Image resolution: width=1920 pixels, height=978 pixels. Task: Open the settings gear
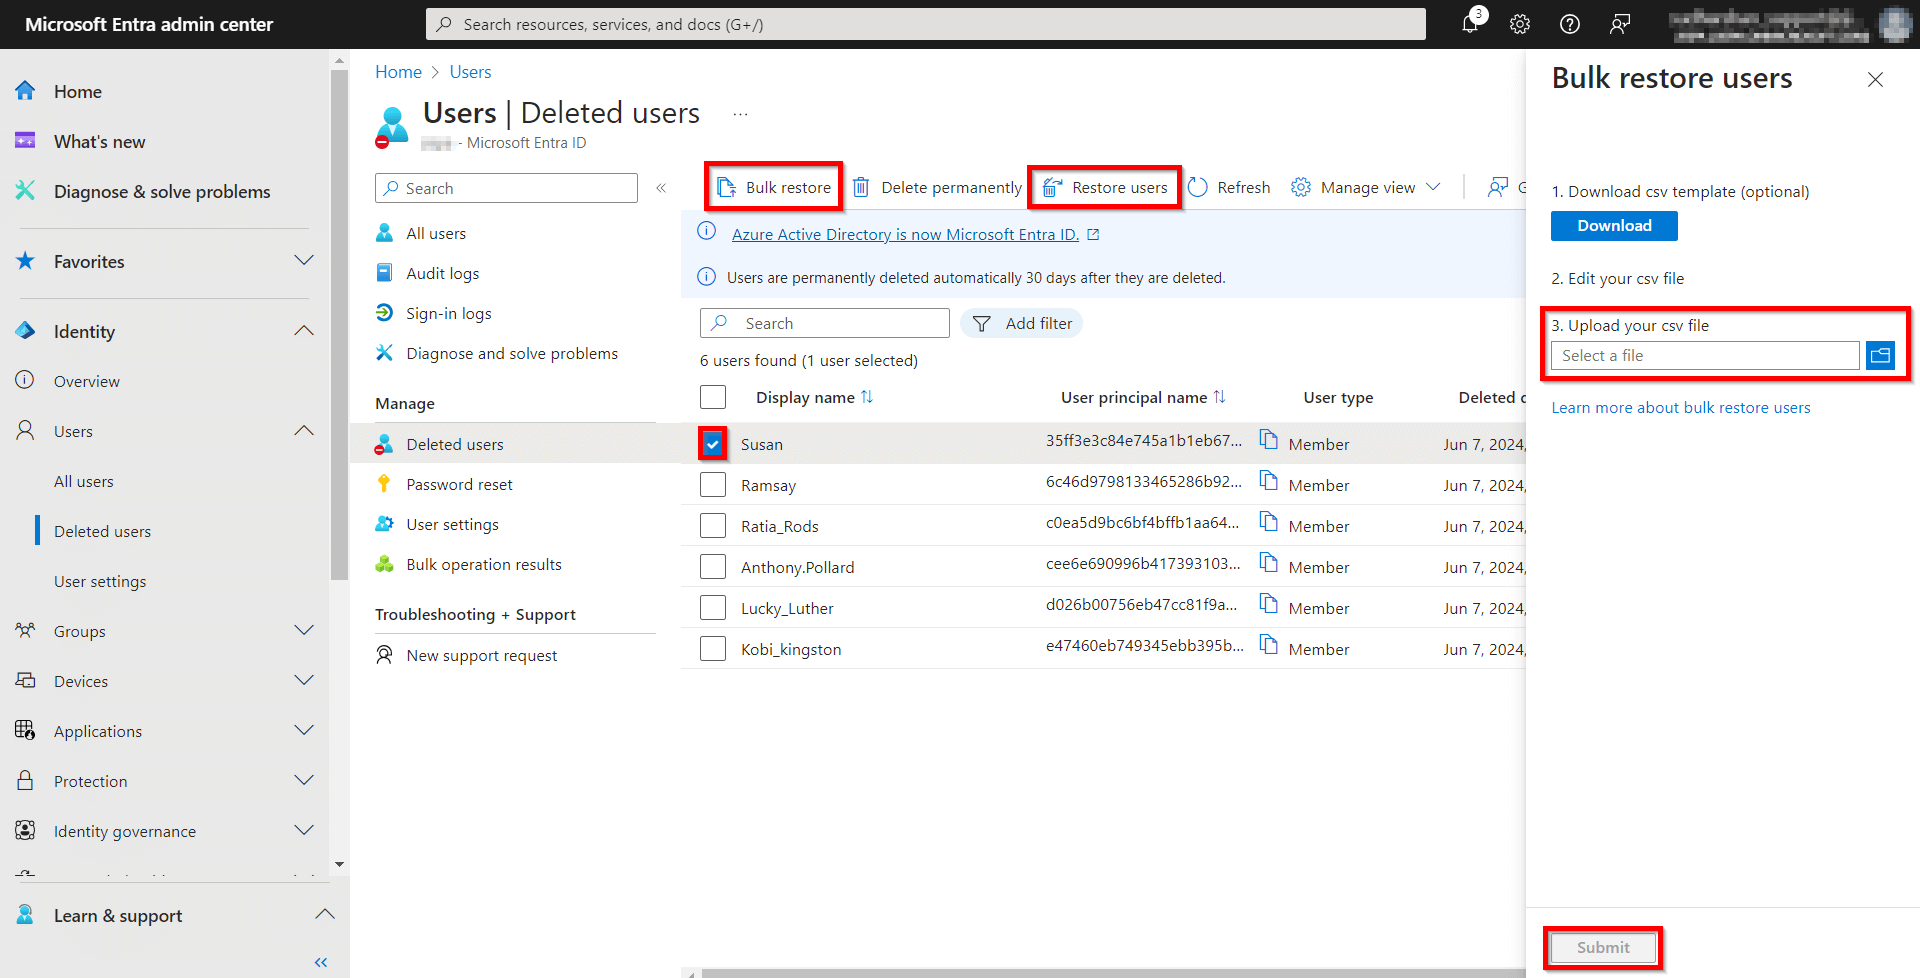(1519, 24)
